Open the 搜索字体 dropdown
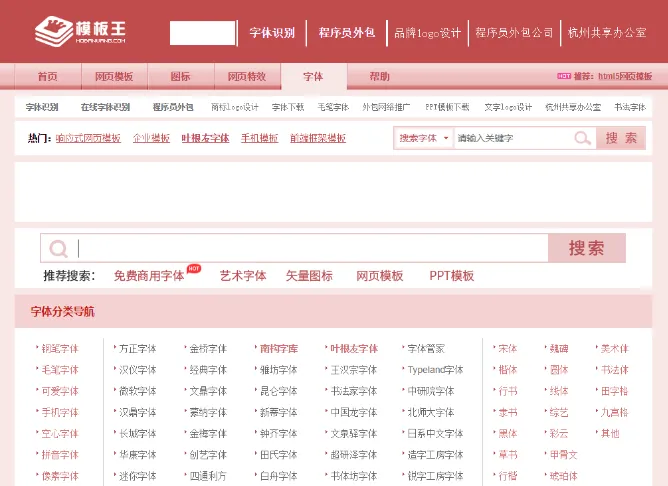The height and width of the screenshot is (486, 668). click(423, 138)
